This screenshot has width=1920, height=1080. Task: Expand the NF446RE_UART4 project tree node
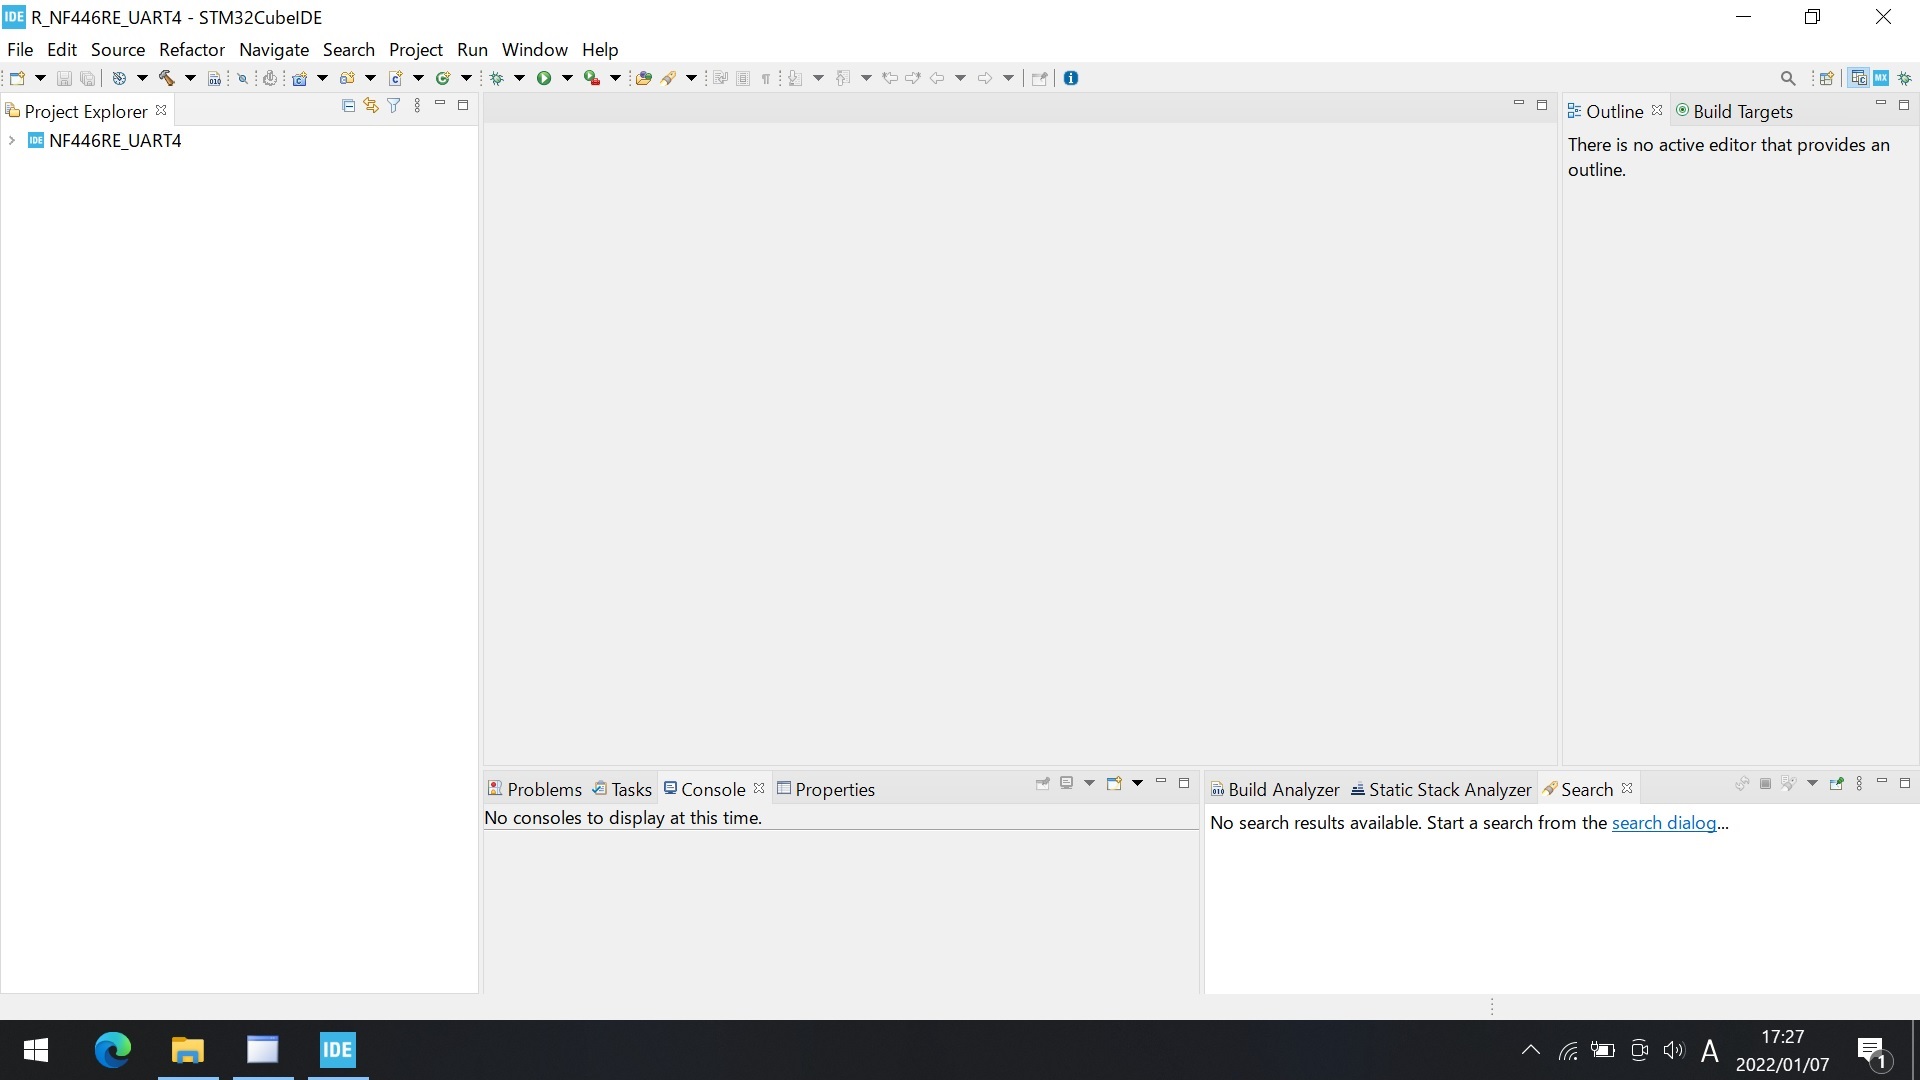point(12,141)
